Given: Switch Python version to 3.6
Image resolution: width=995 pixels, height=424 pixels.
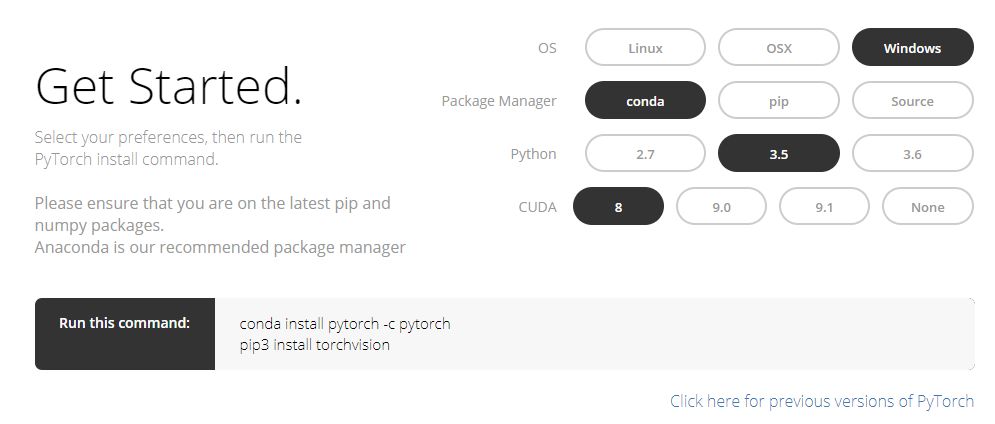Looking at the screenshot, I should 912,154.
